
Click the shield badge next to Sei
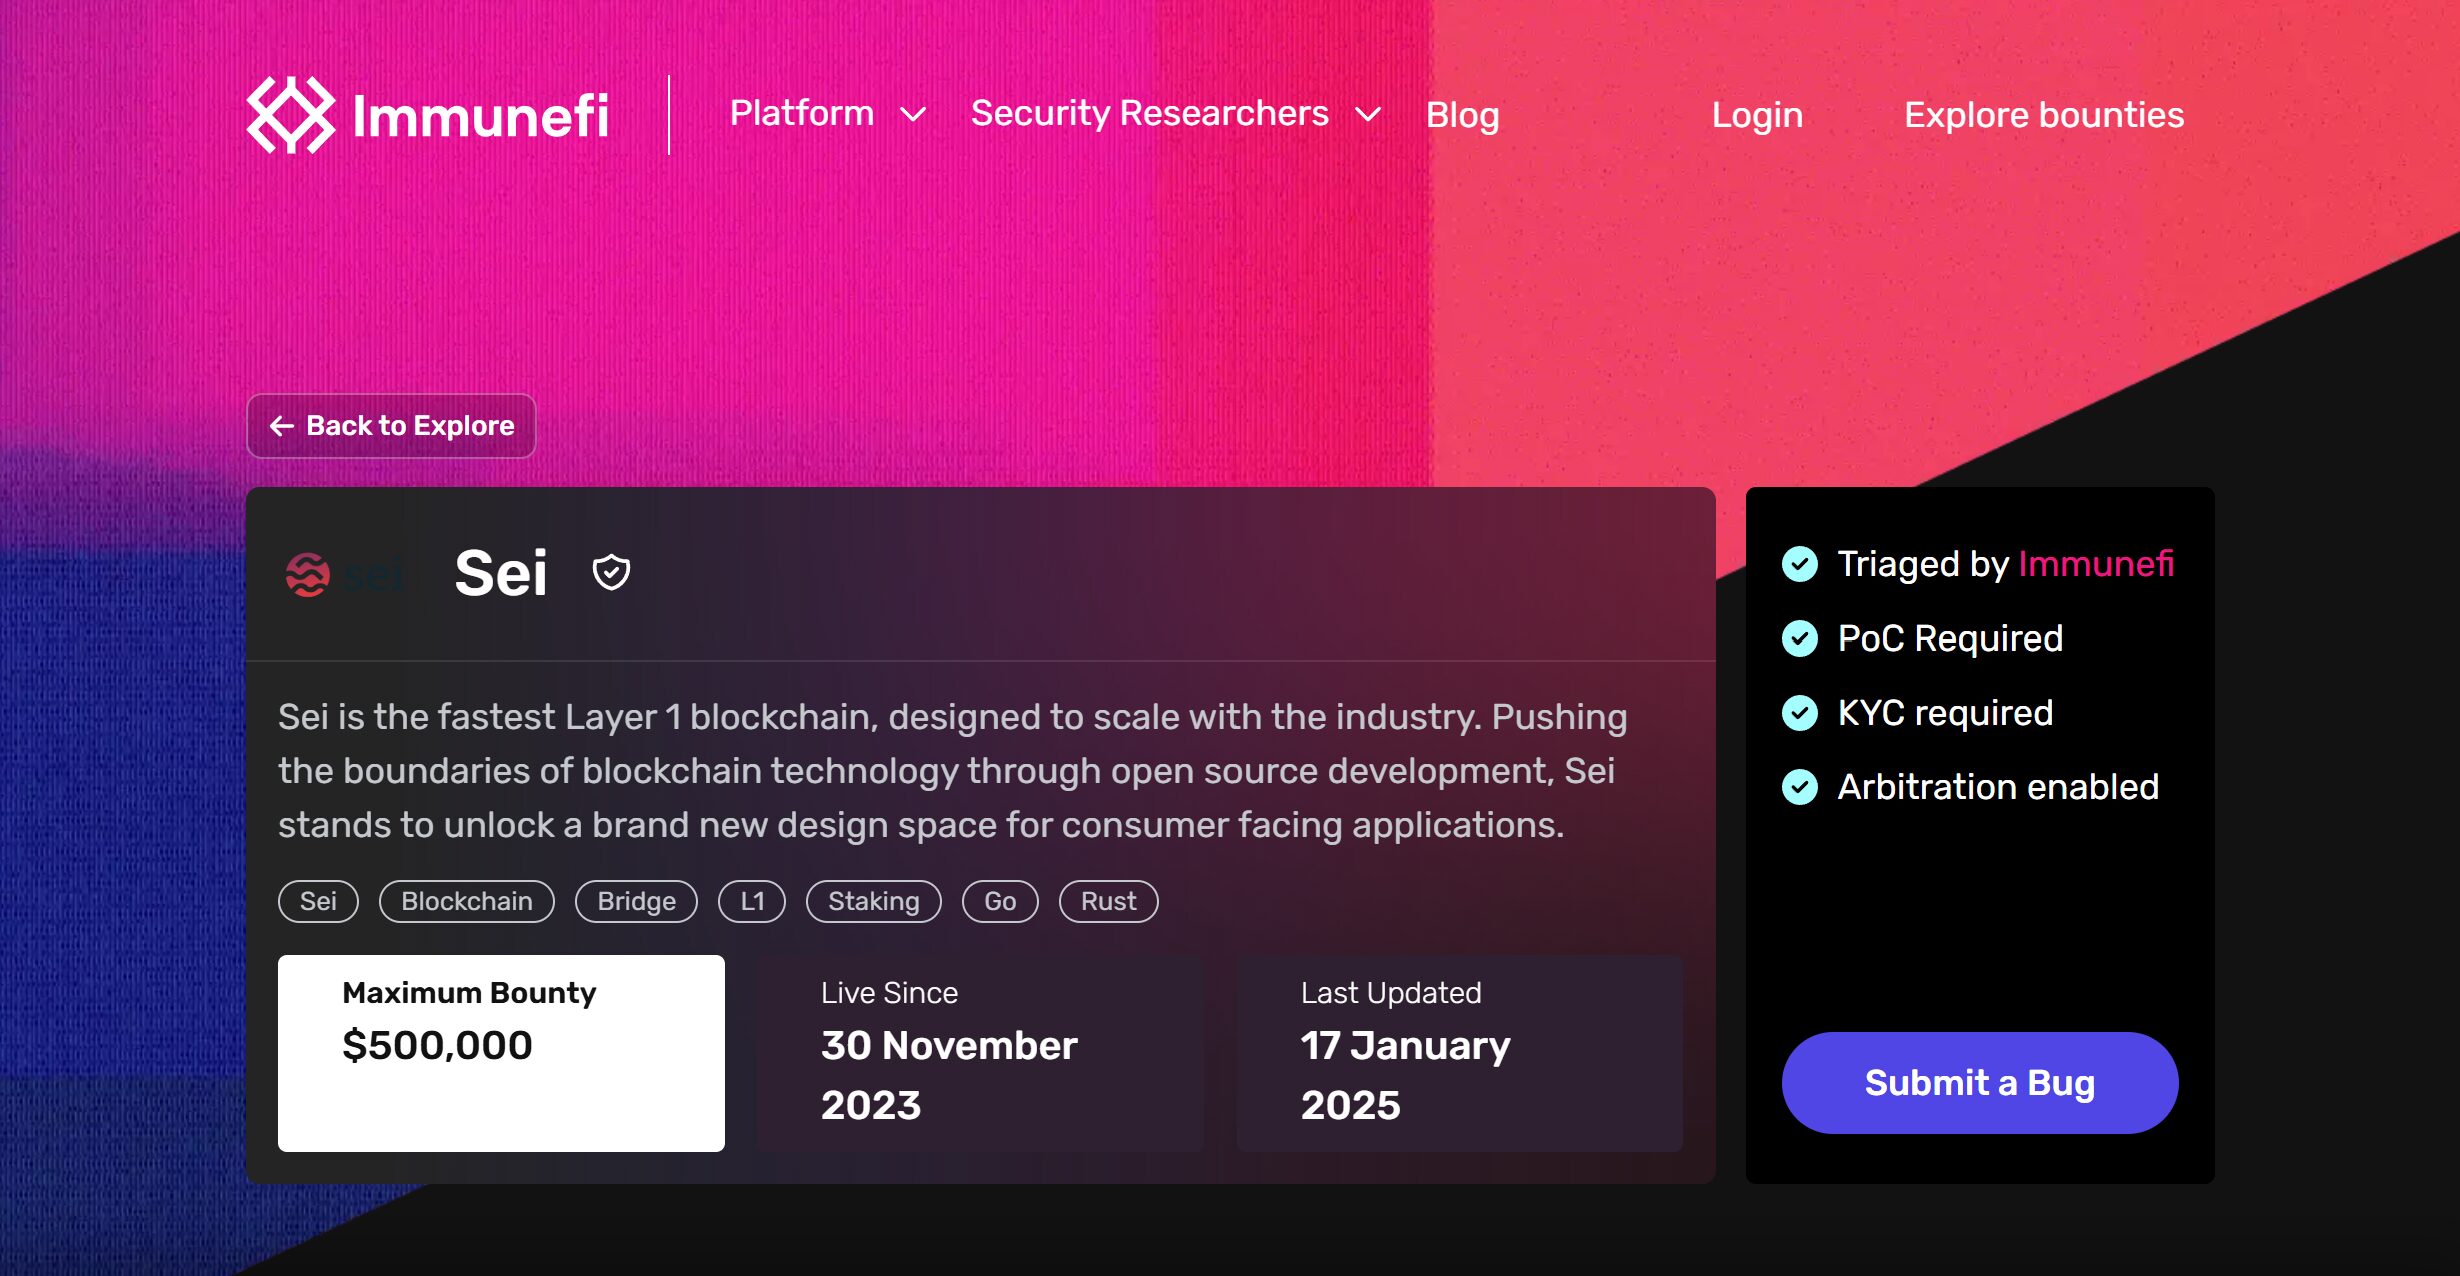611,573
